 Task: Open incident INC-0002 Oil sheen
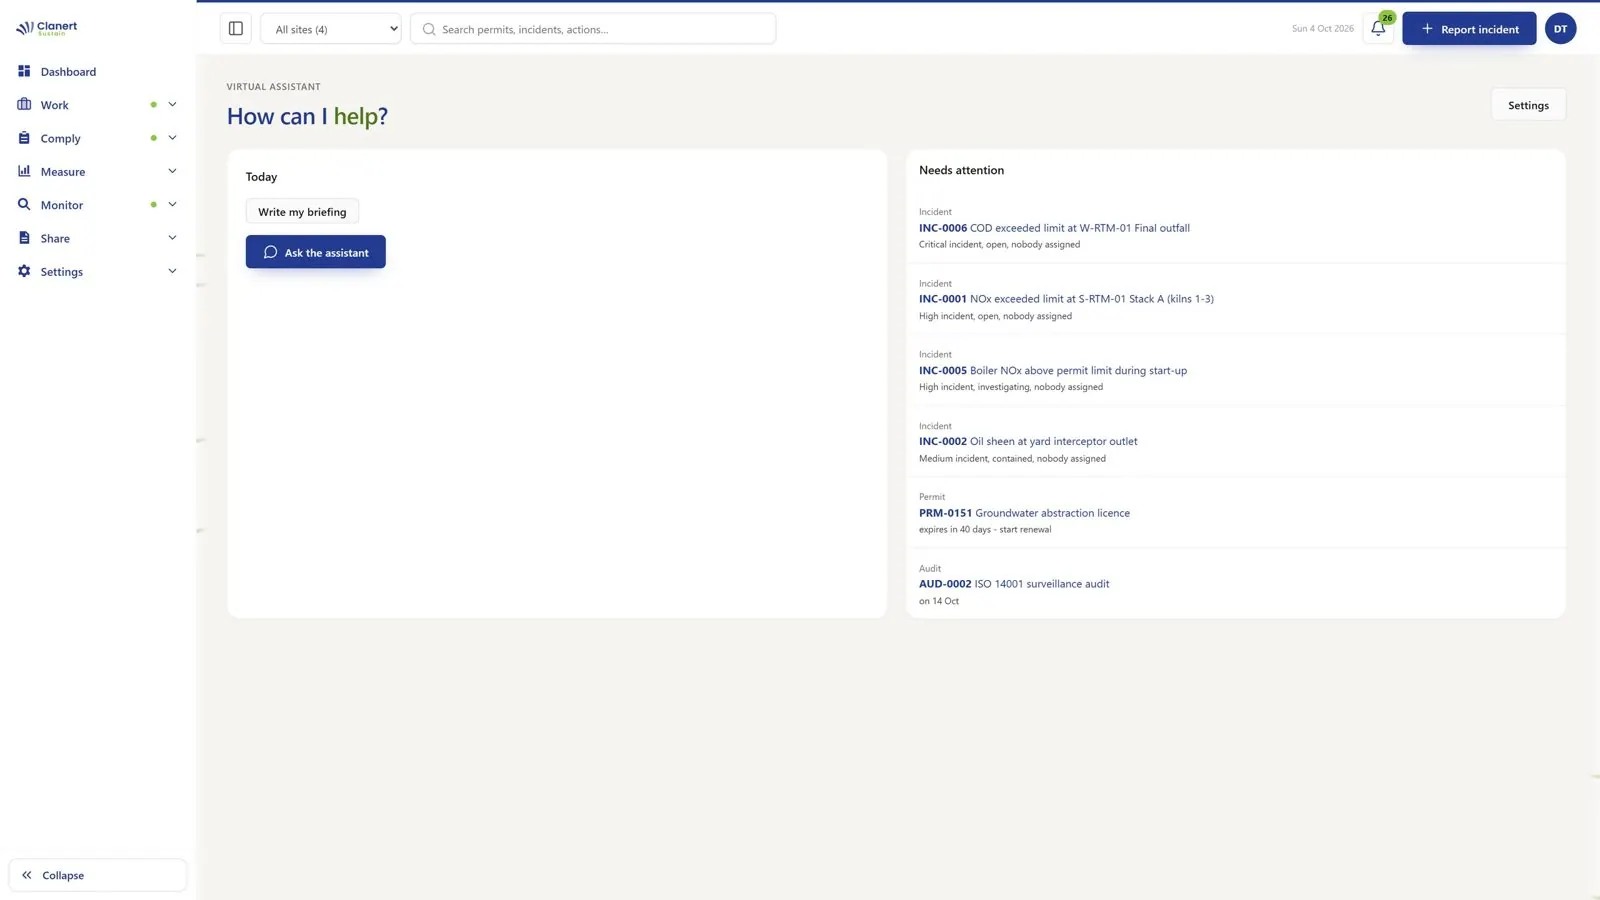point(1028,441)
